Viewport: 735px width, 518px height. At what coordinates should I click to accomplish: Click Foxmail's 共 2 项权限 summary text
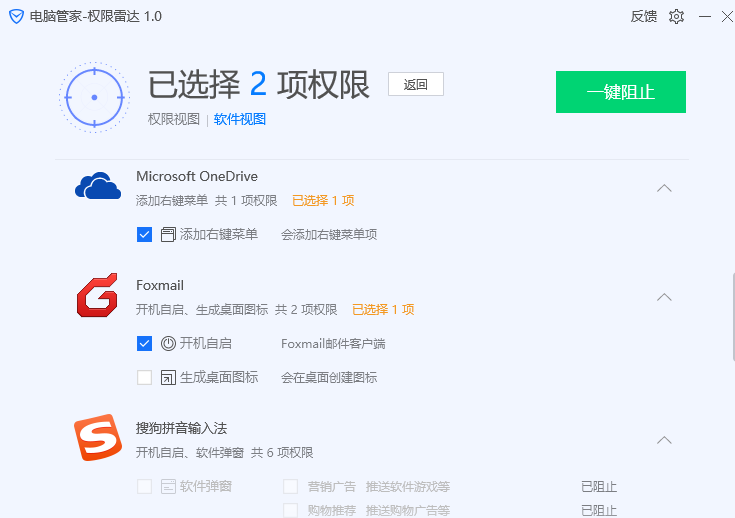tap(306, 309)
